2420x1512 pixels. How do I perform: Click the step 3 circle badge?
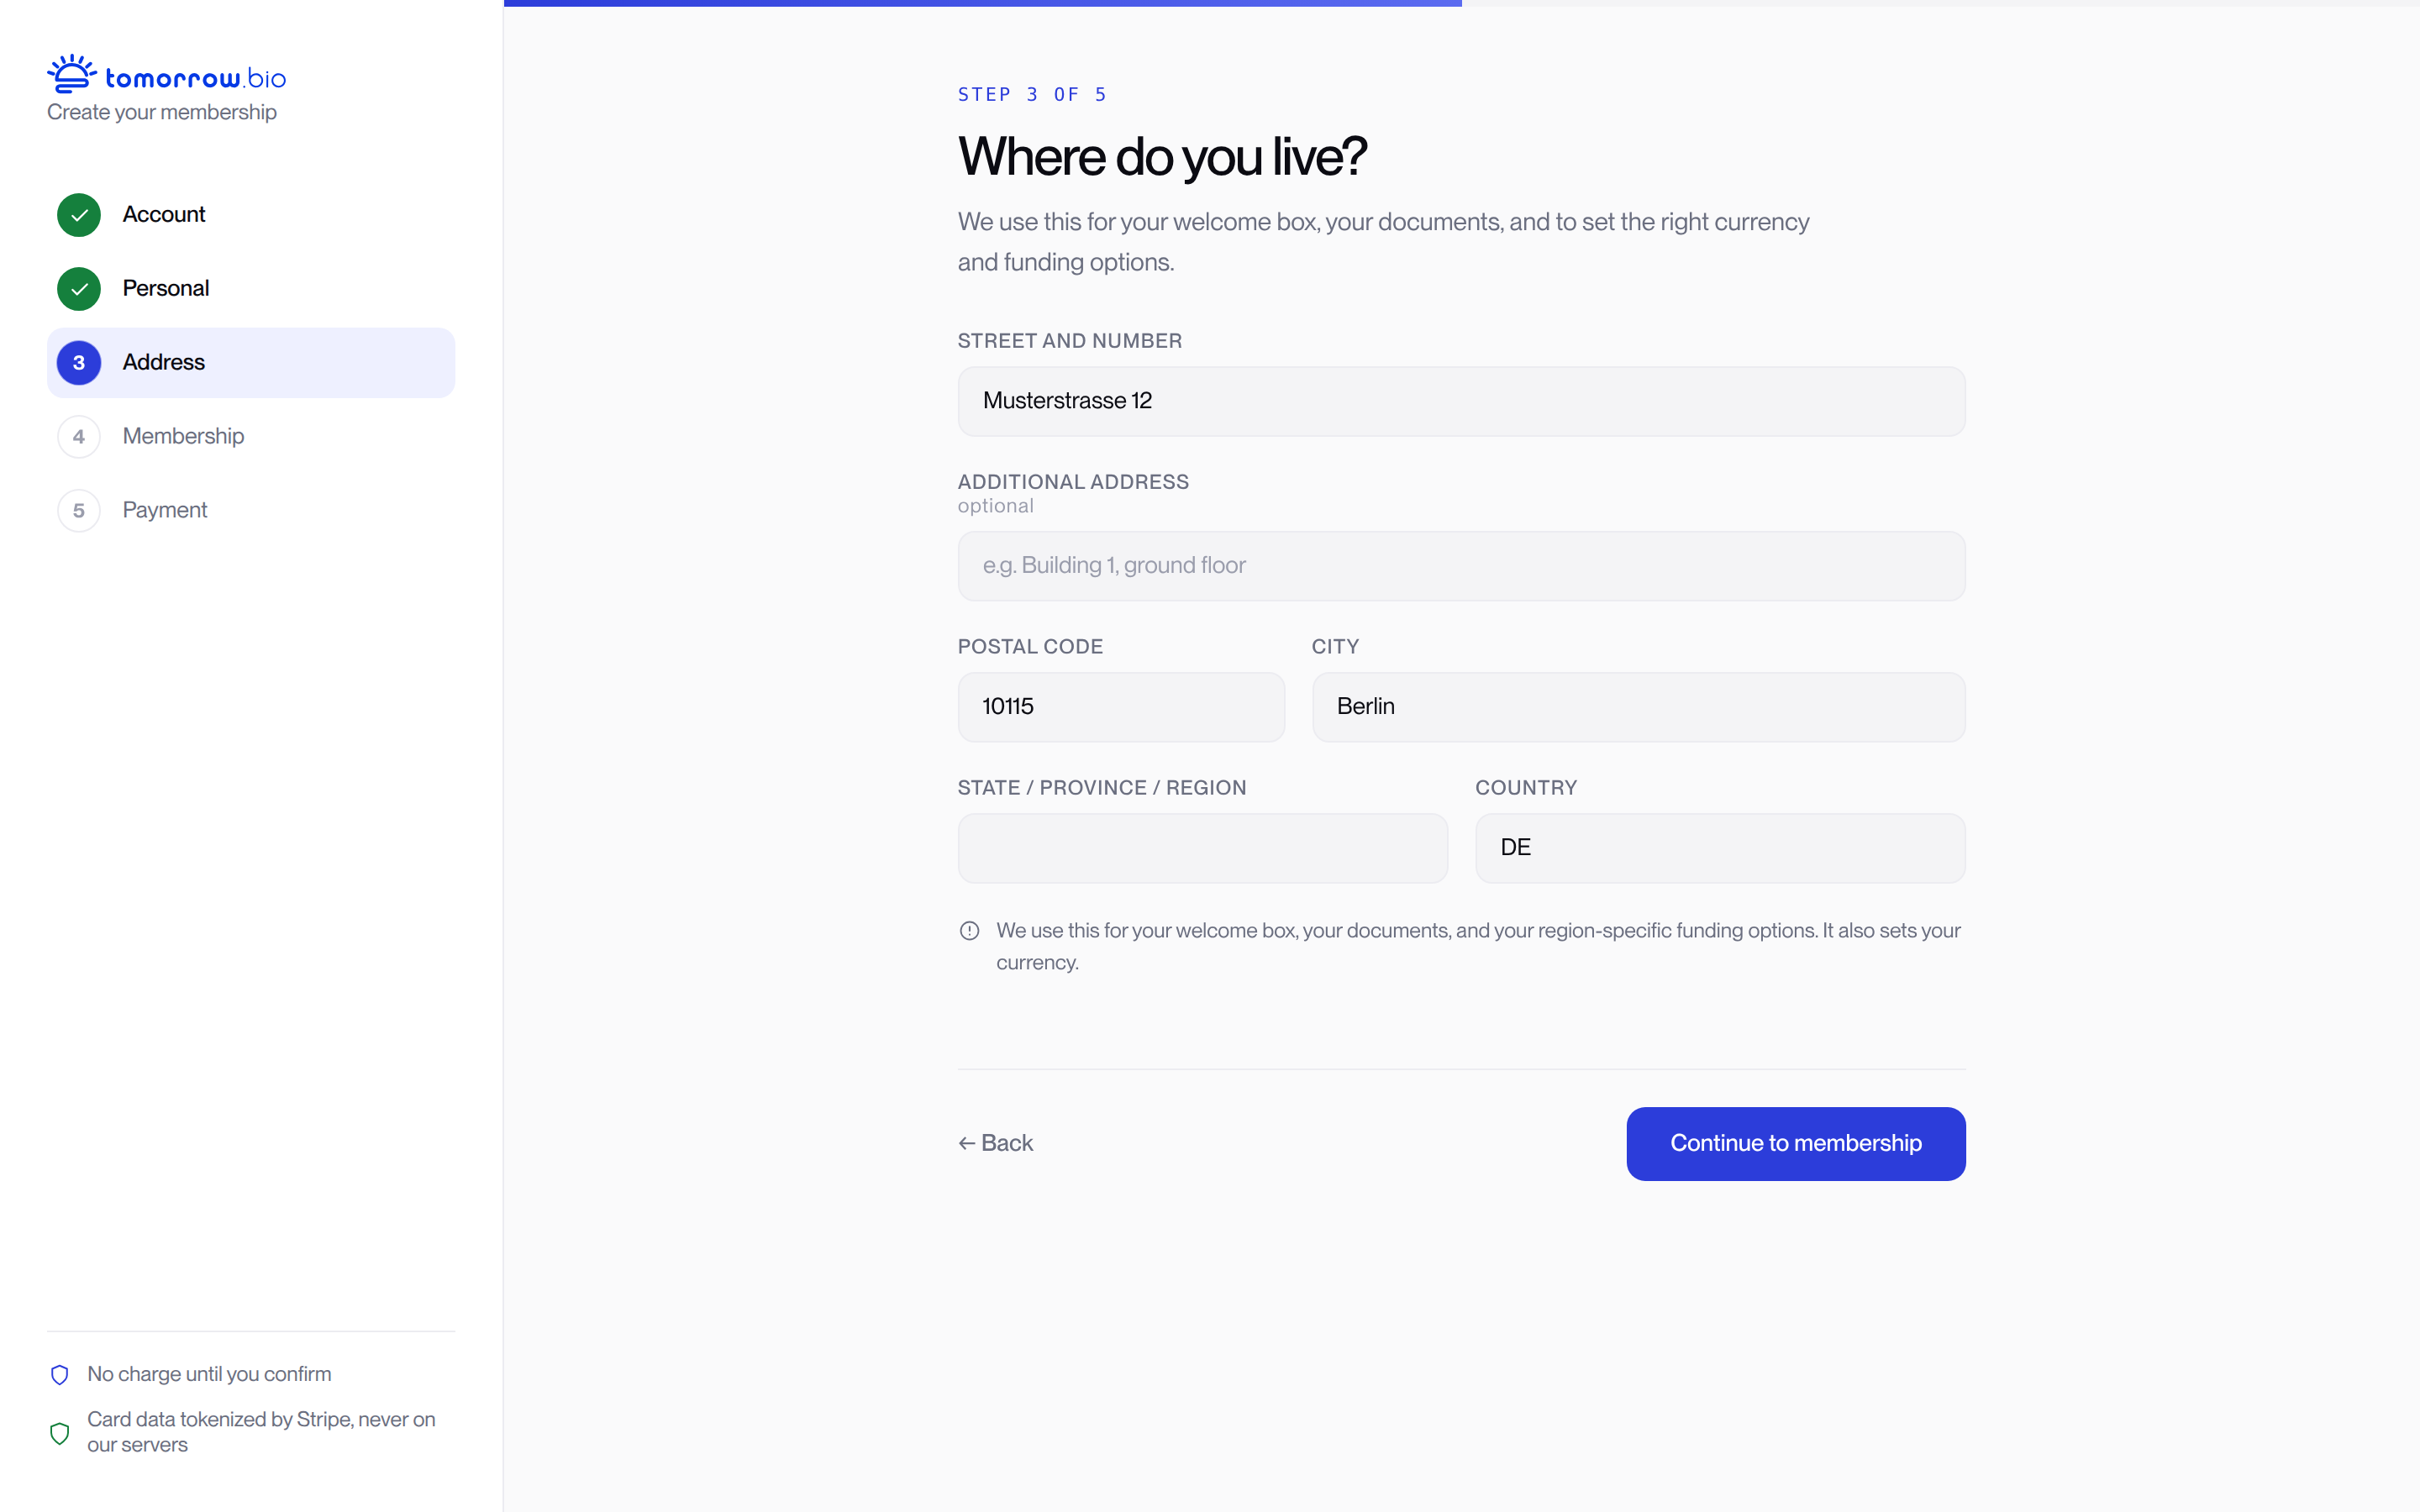79,363
